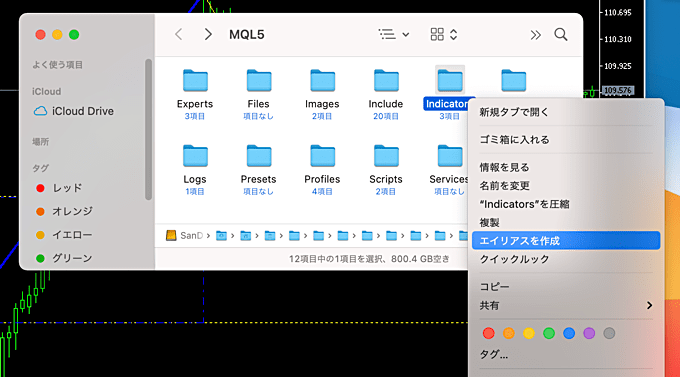
Task: Show more toolbar items chevrons
Action: pos(536,35)
